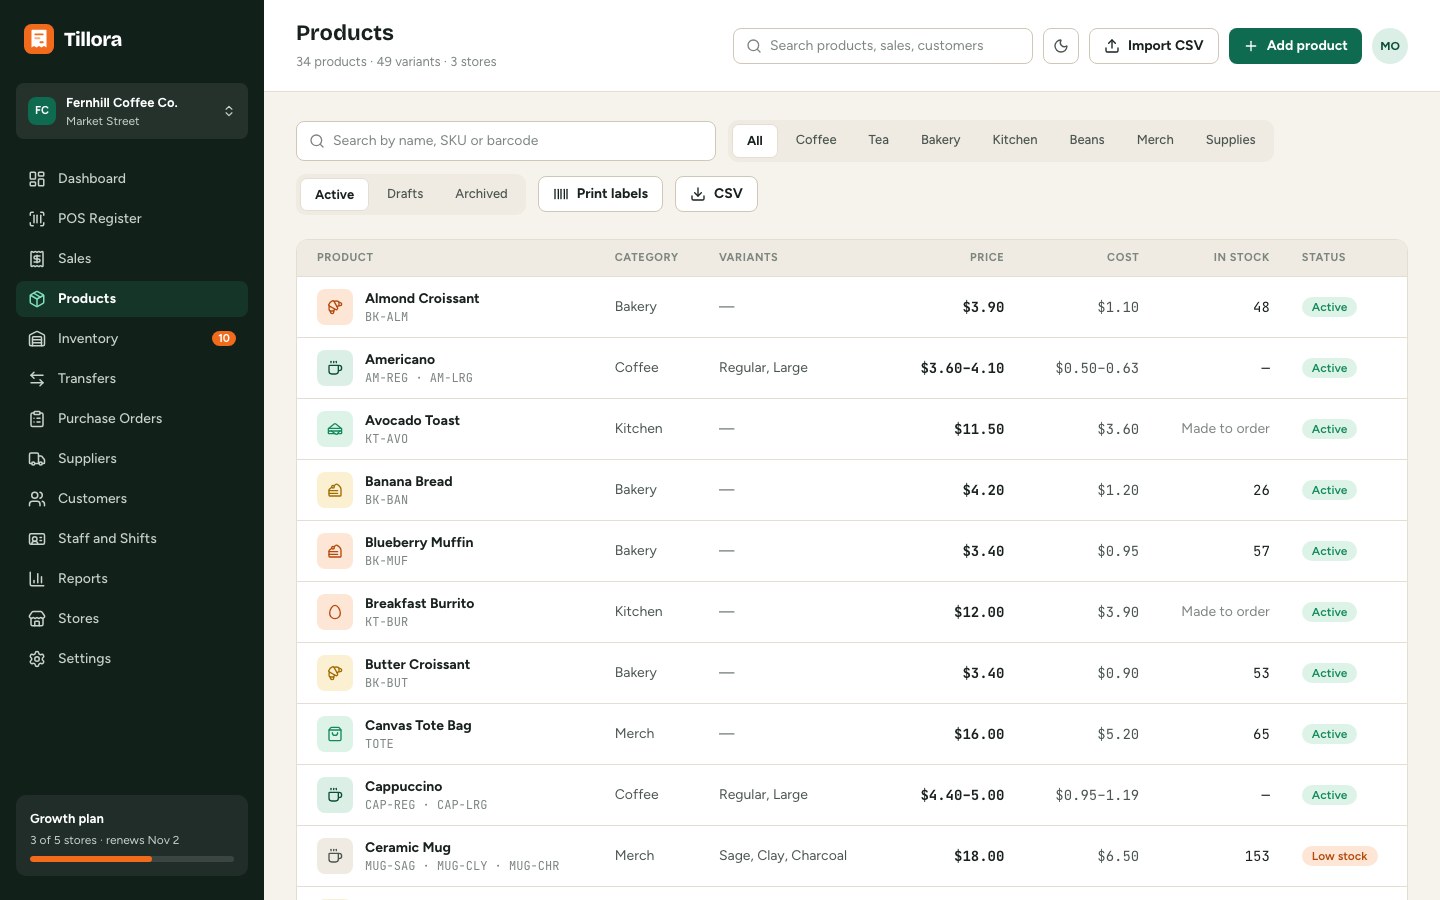This screenshot has width=1440, height=900.
Task: Download products with the CSV button
Action: click(x=716, y=194)
